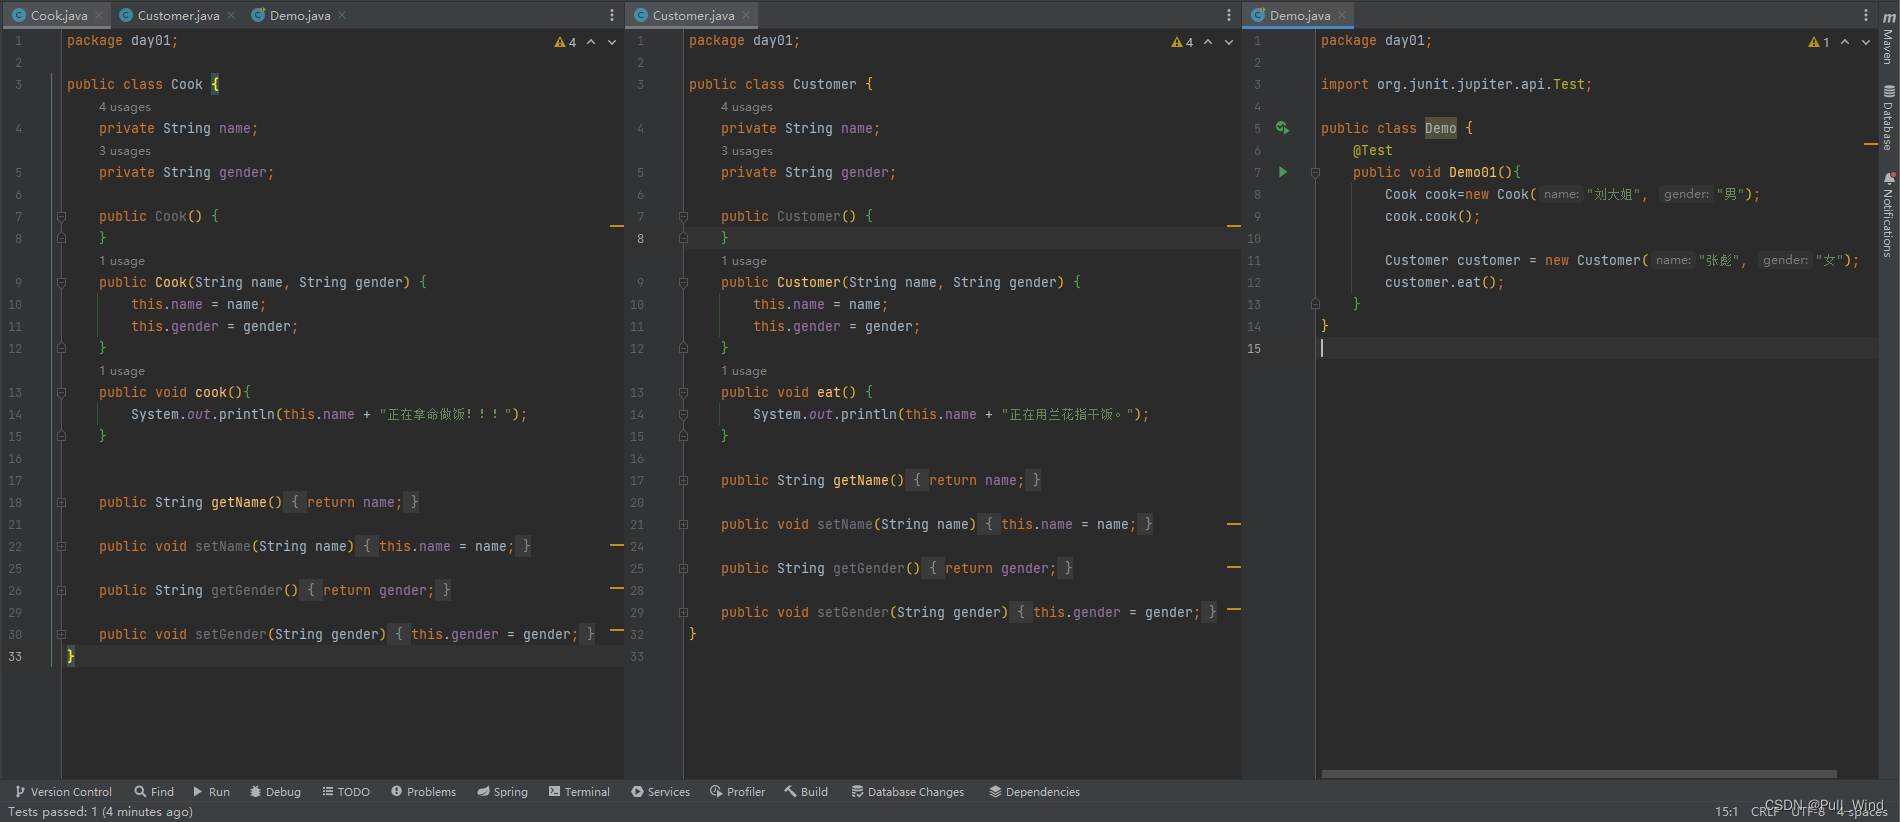Click warning indicator in Demo.java editor
The width and height of the screenshot is (1900, 822).
1819,42
